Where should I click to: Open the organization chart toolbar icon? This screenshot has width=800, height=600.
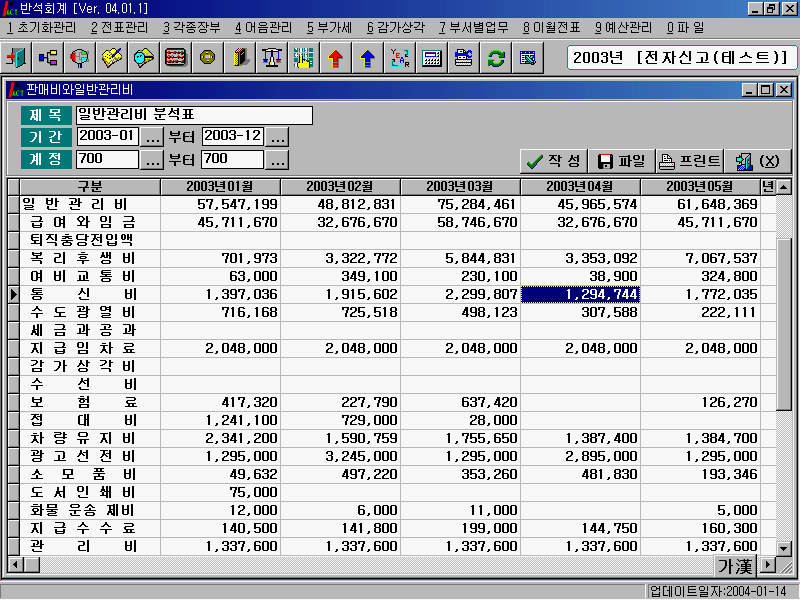48,58
